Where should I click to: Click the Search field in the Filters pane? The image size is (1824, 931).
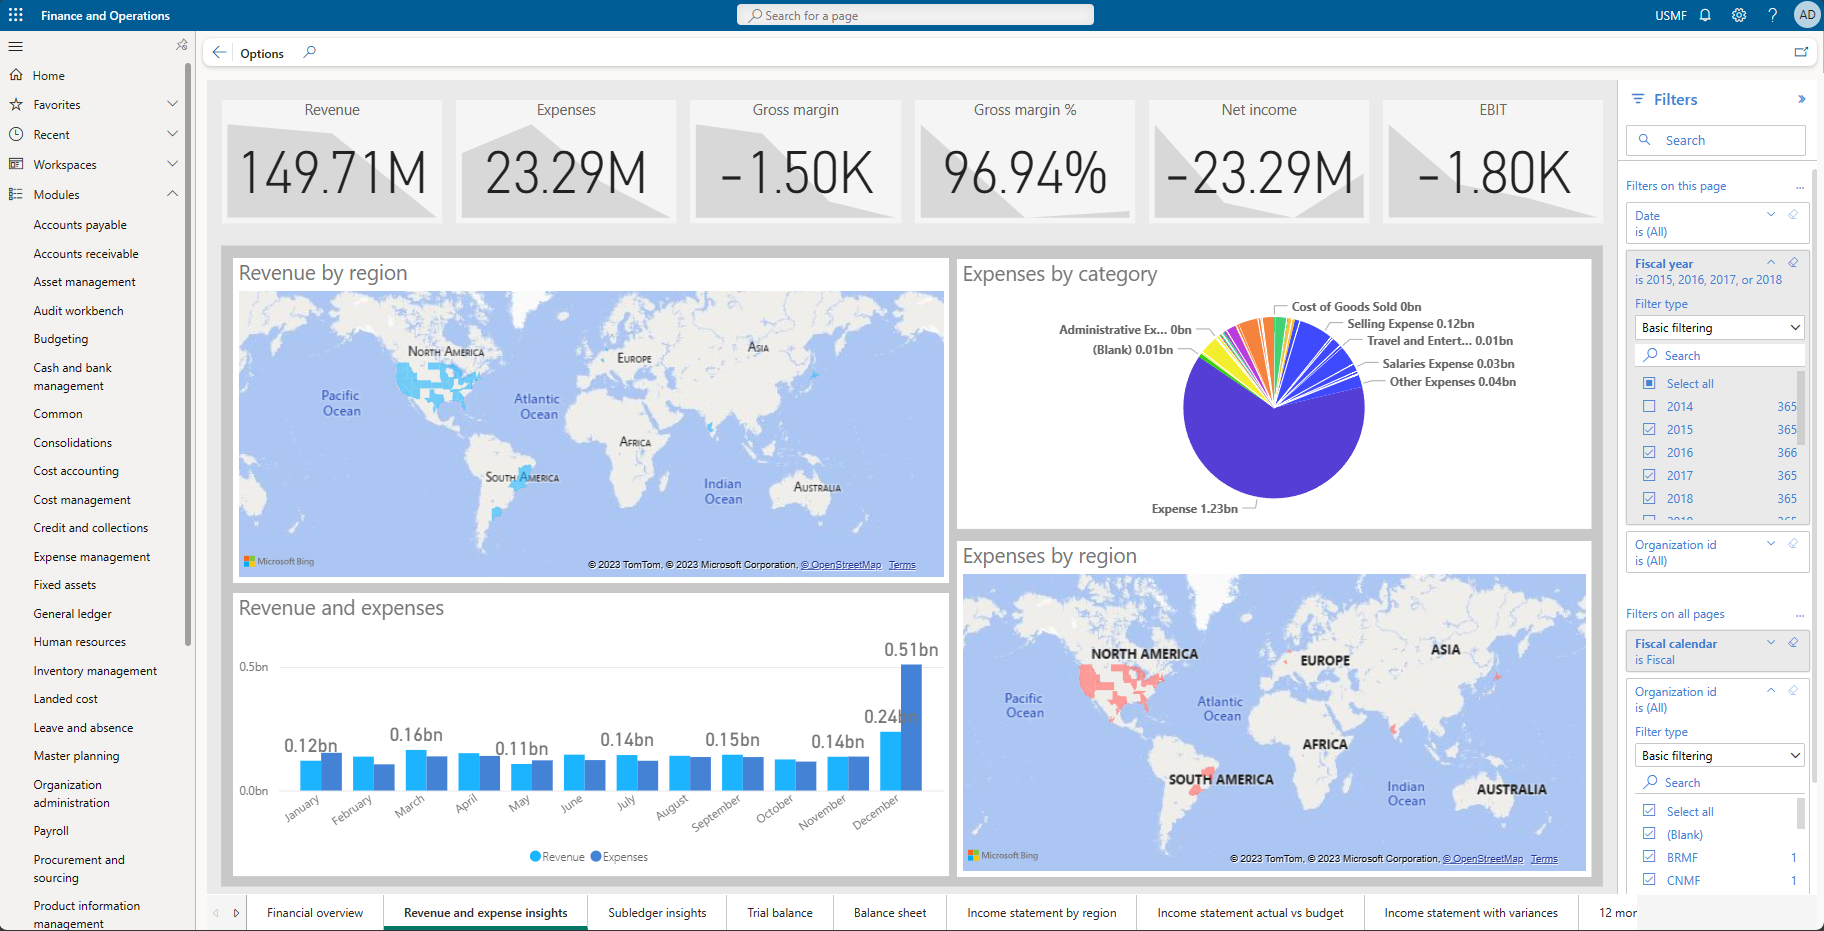pos(1715,140)
